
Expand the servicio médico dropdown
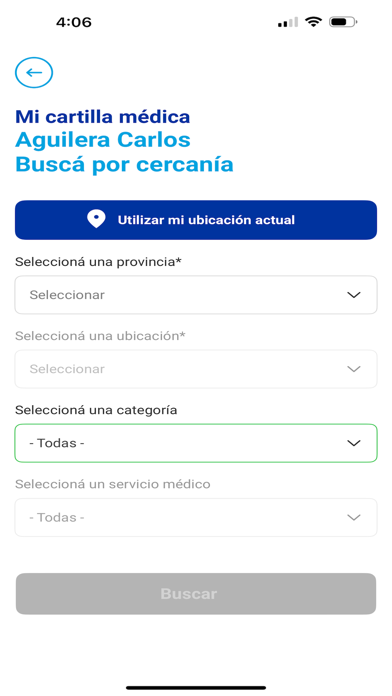(196, 517)
